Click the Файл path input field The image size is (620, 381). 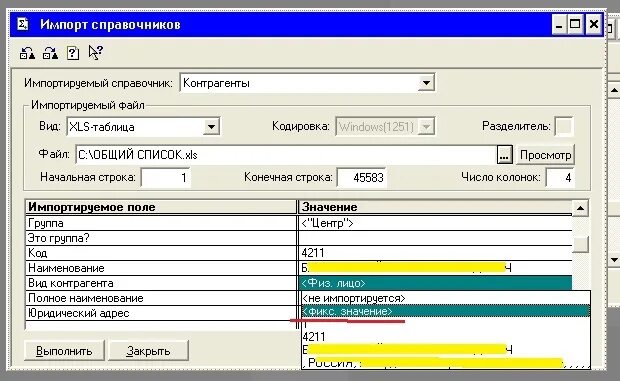[285, 155]
